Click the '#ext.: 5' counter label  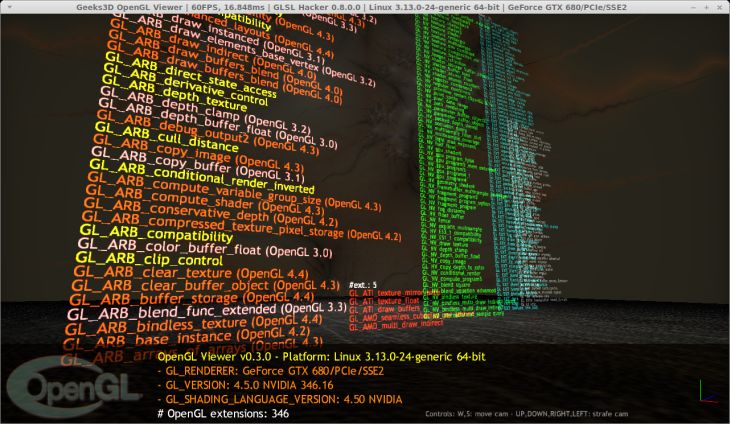point(363,285)
